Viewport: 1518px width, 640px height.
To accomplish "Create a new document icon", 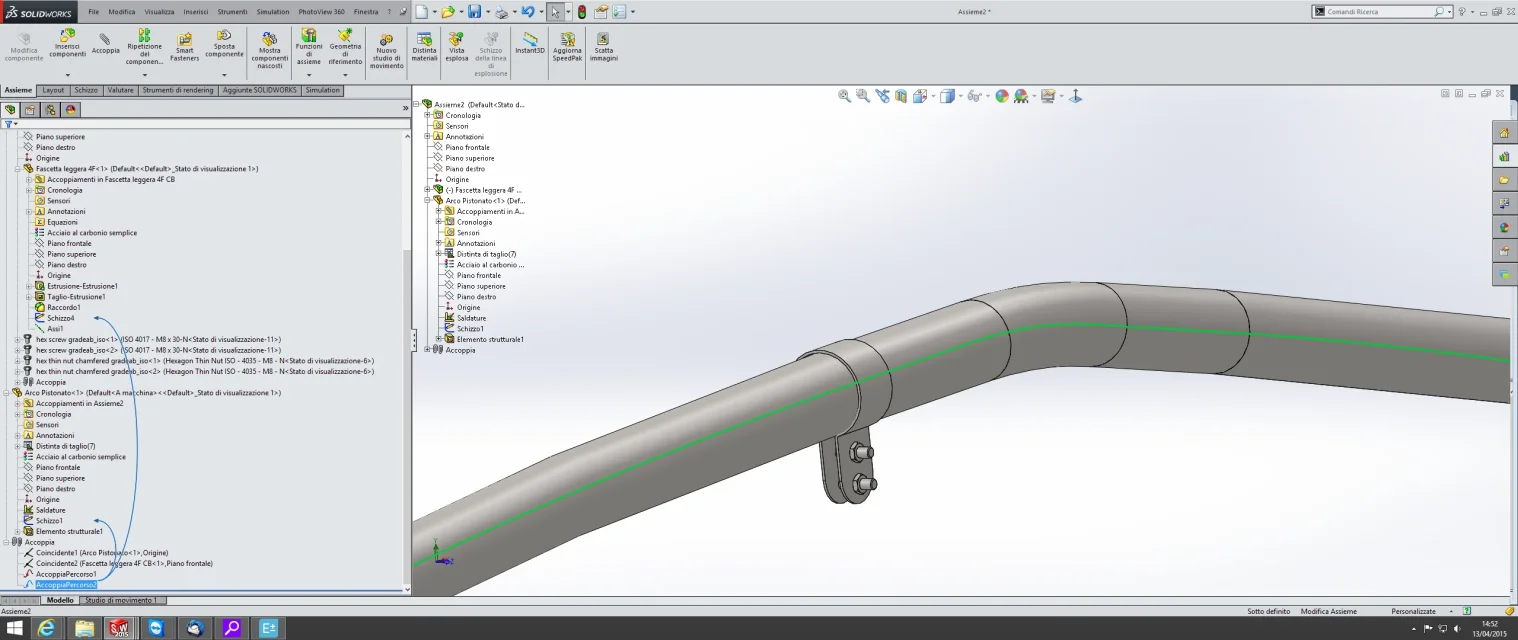I will tap(422, 12).
